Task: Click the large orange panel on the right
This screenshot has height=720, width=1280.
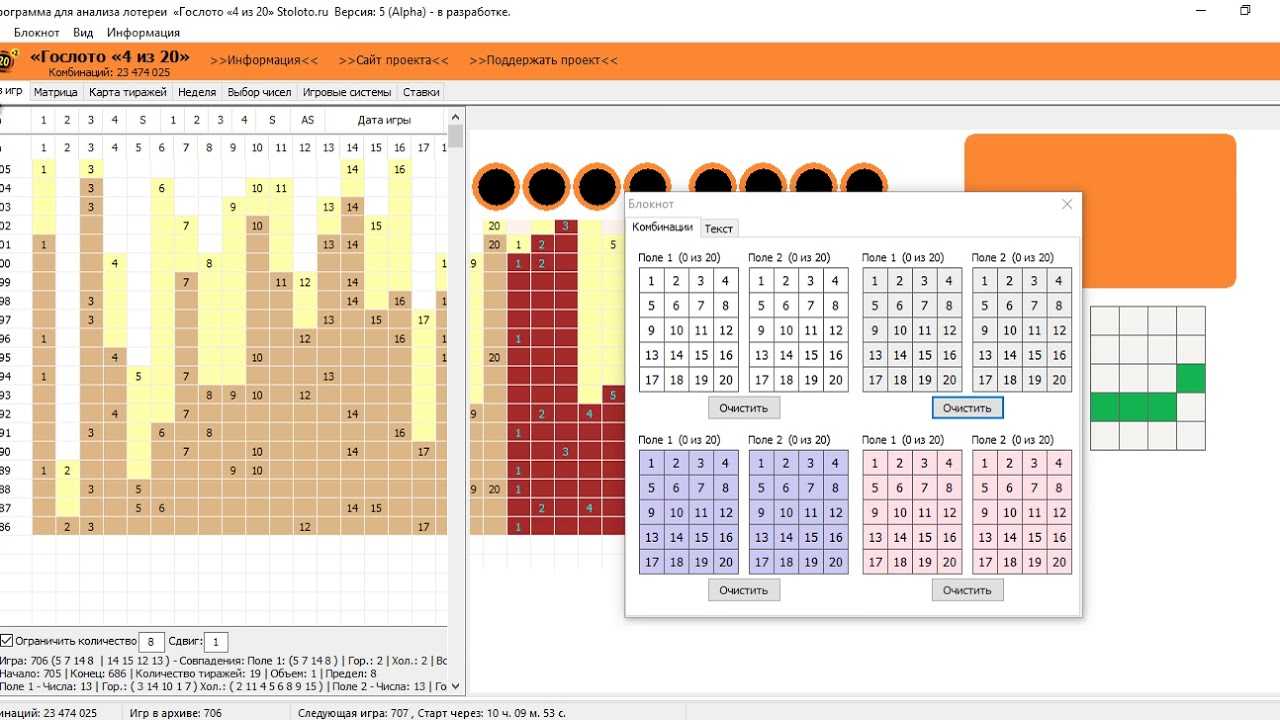Action: pos(1100,211)
